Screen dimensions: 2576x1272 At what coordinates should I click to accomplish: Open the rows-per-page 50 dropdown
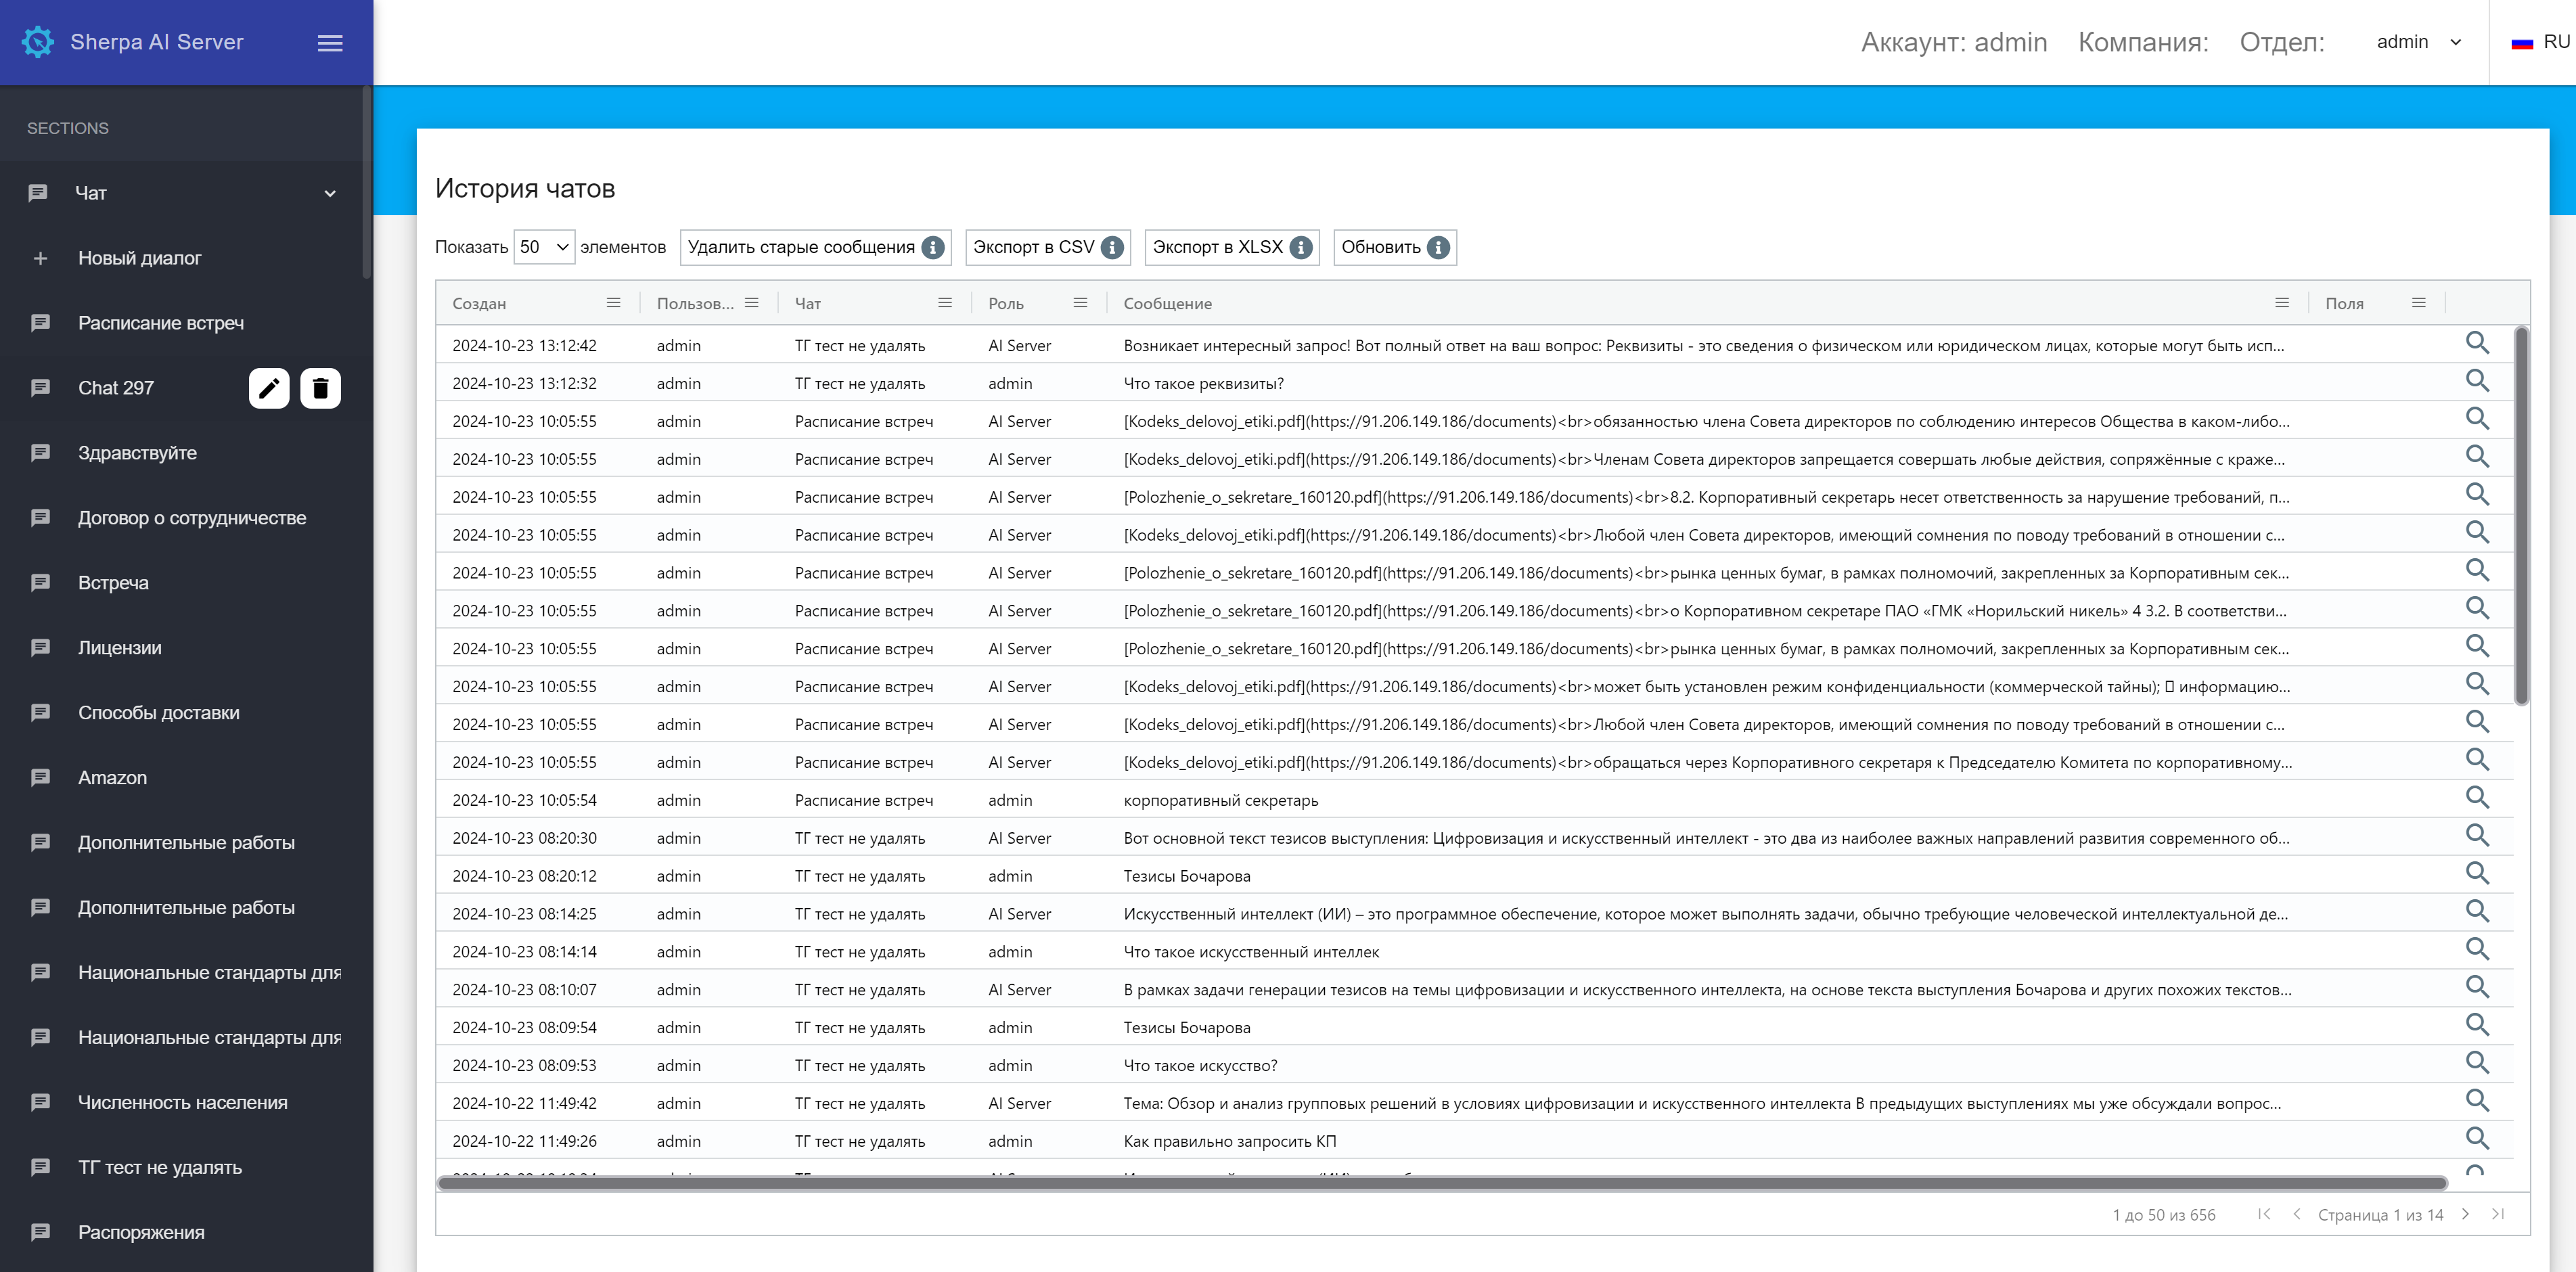point(544,247)
